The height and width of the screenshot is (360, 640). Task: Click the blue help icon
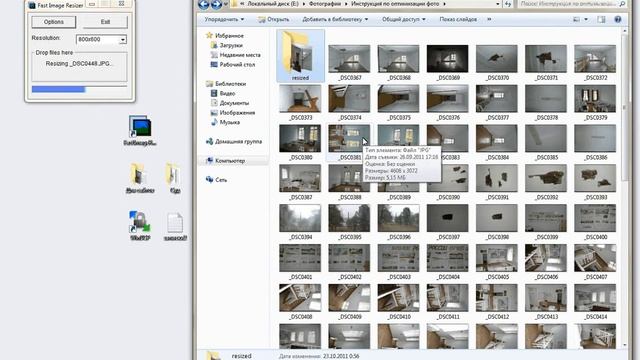coord(618,19)
